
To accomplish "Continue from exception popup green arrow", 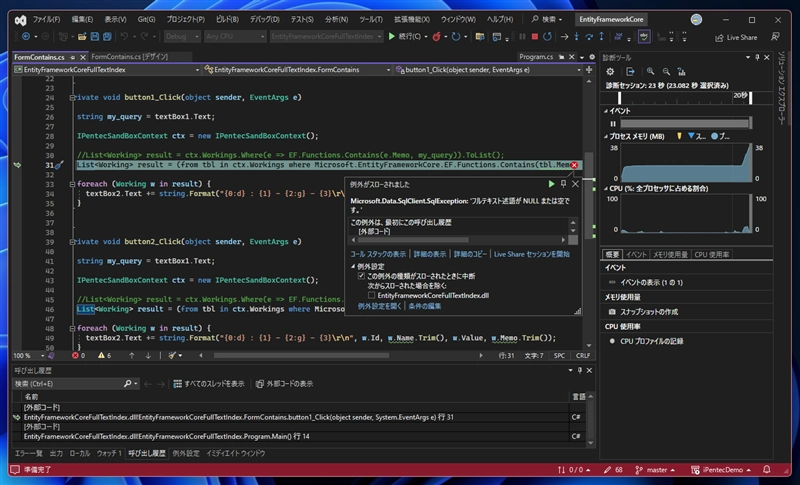I will pyautogui.click(x=551, y=184).
